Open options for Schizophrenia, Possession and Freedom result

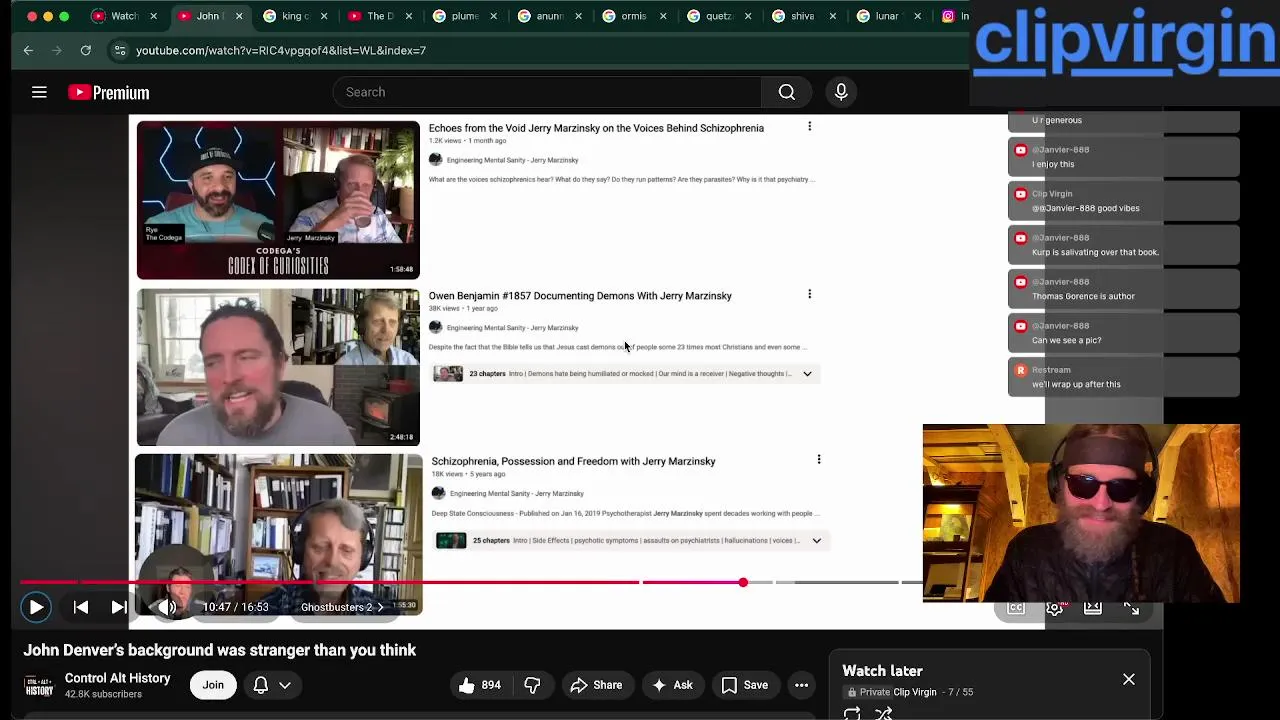[x=818, y=460]
